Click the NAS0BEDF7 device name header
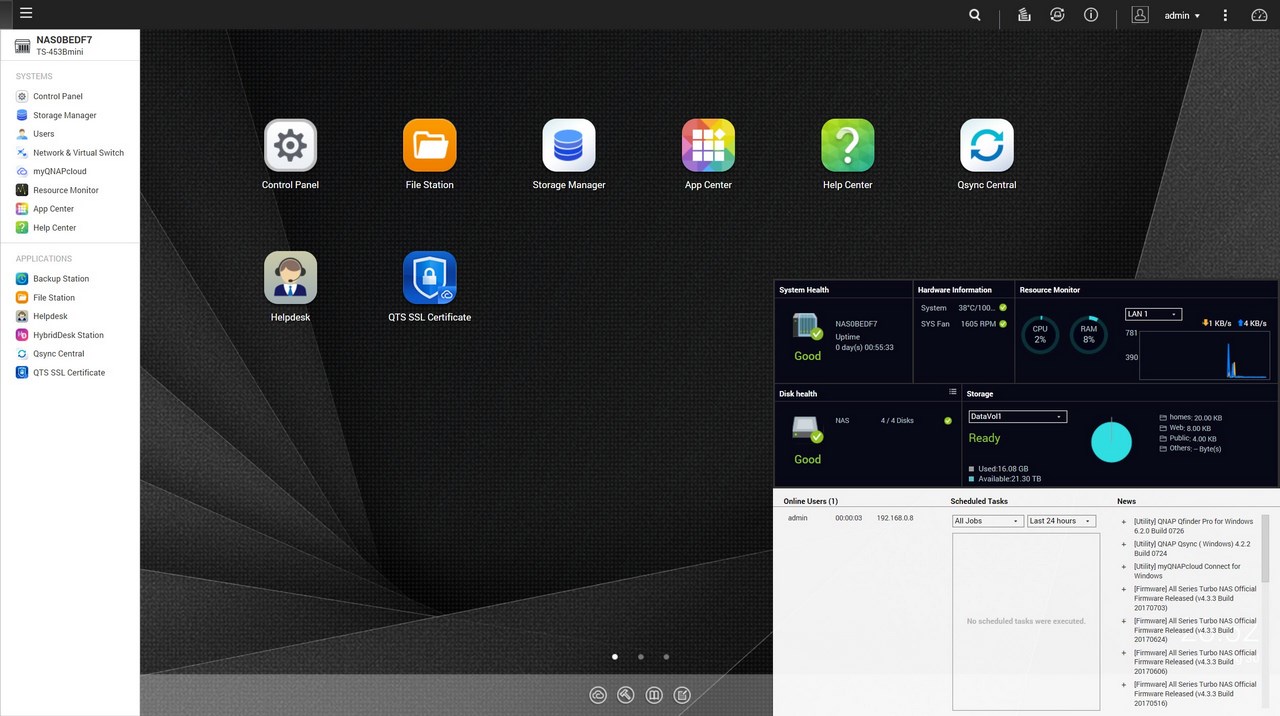The height and width of the screenshot is (716, 1280). [x=64, y=40]
